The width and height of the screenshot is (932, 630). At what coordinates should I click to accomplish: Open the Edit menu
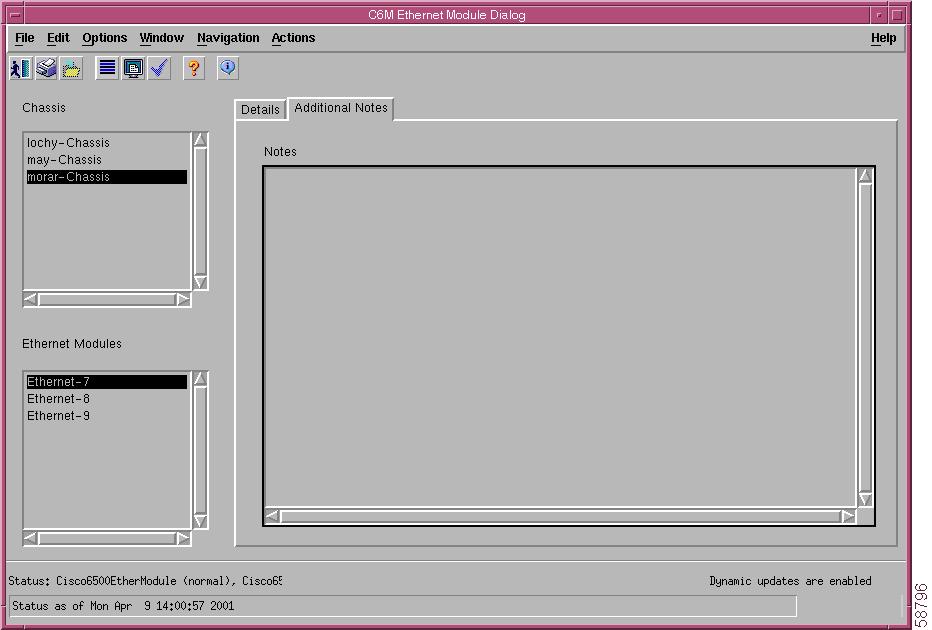pos(58,38)
